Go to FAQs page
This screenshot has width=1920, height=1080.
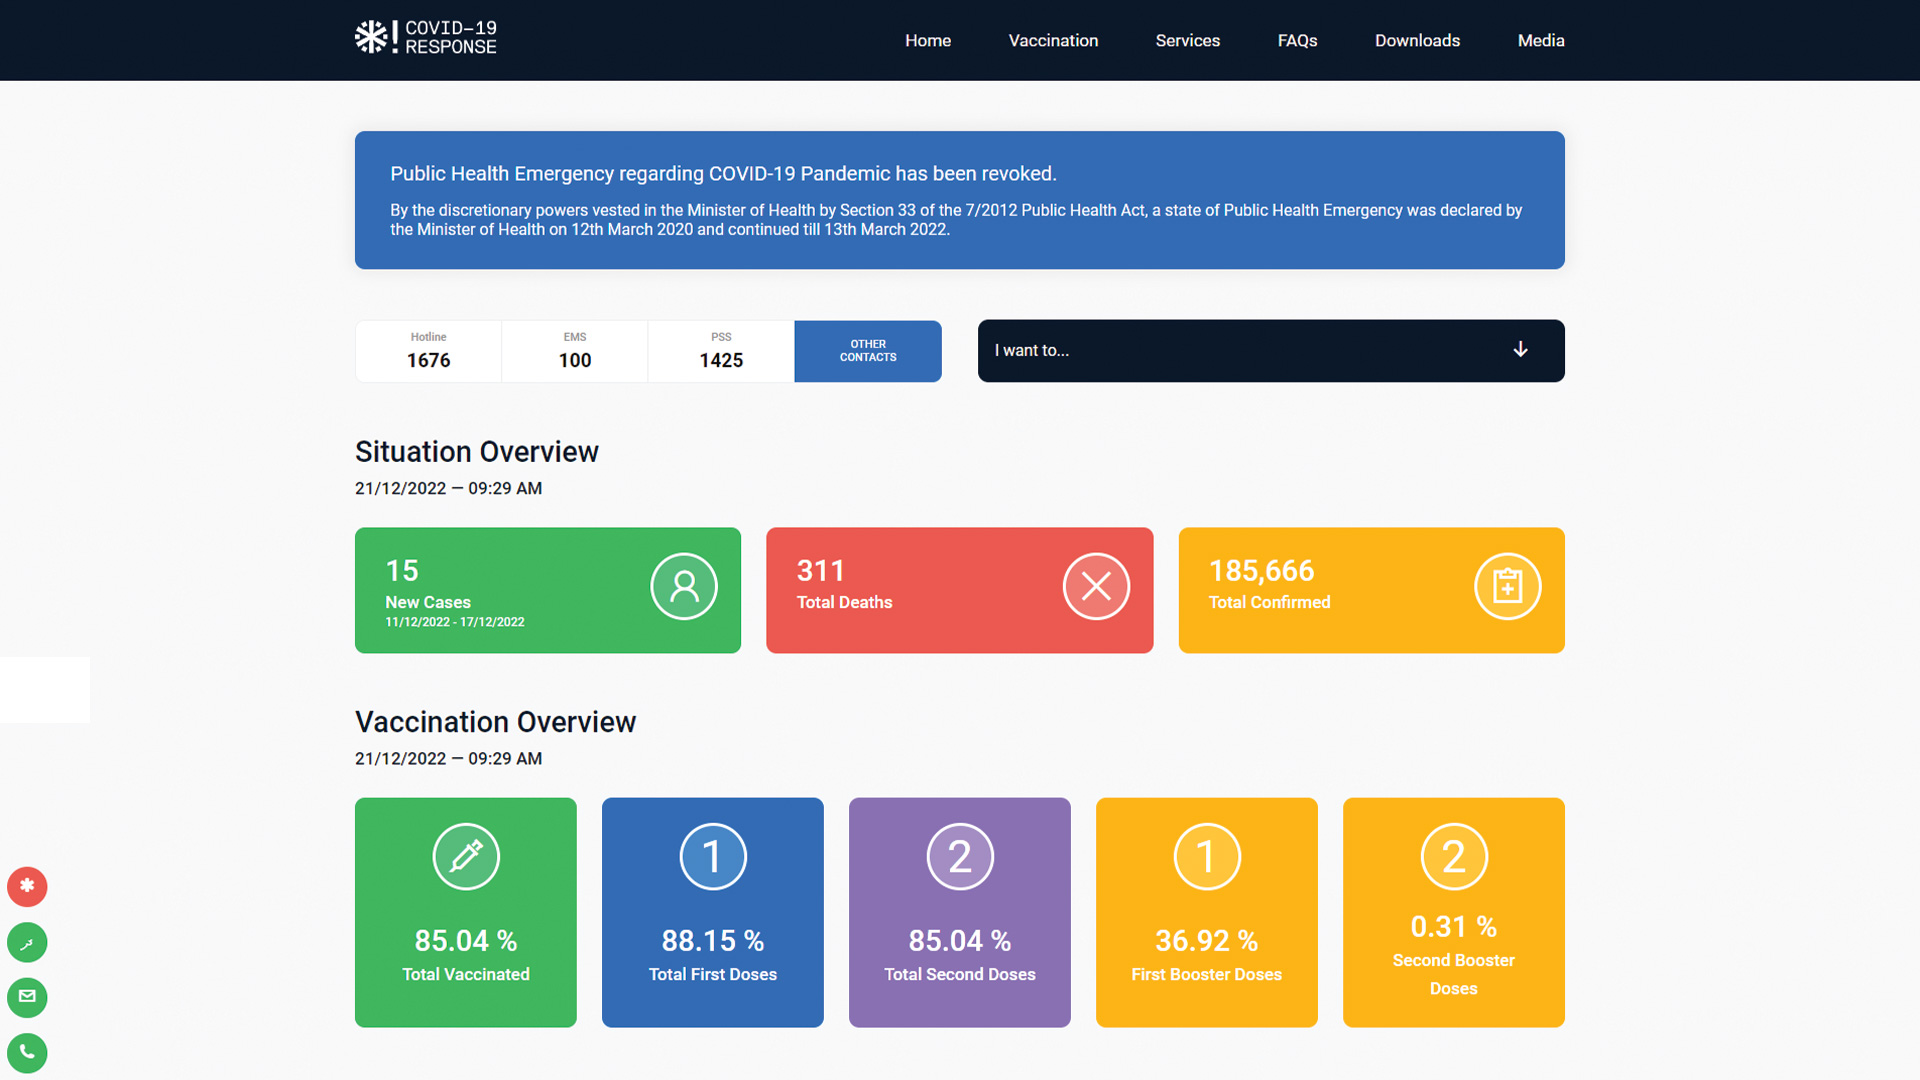point(1297,40)
